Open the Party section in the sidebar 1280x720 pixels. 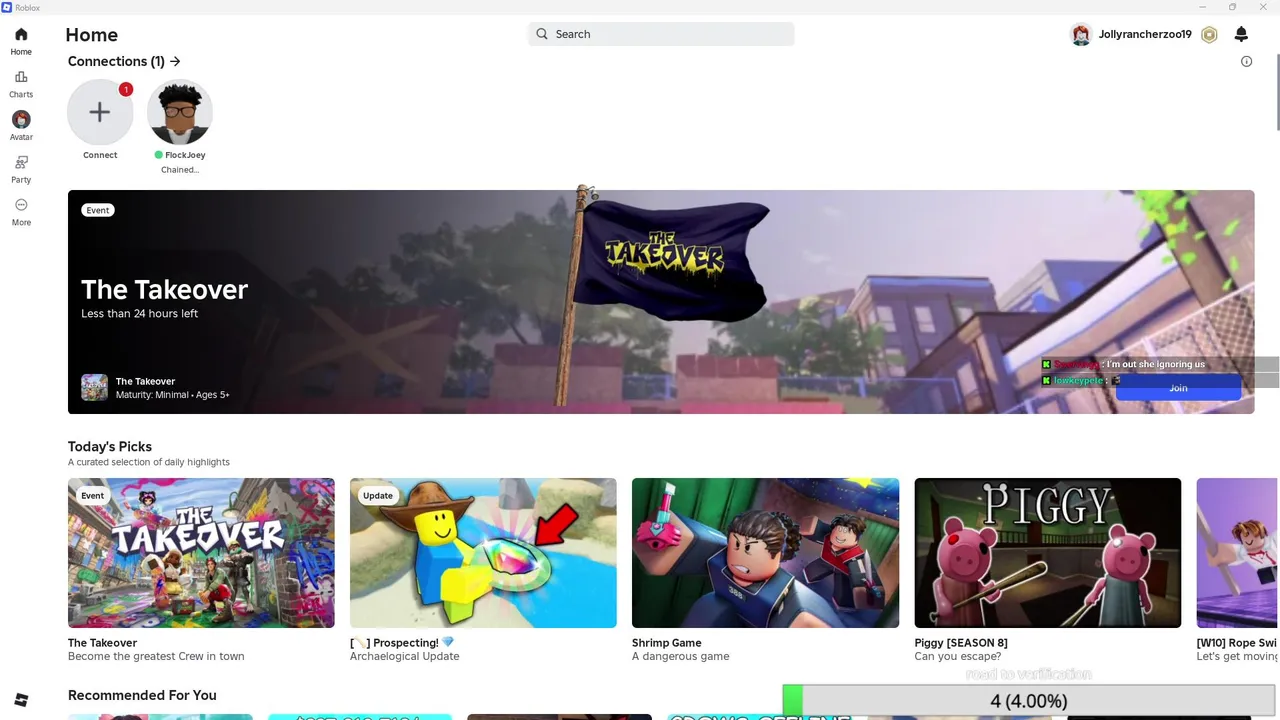tap(21, 169)
